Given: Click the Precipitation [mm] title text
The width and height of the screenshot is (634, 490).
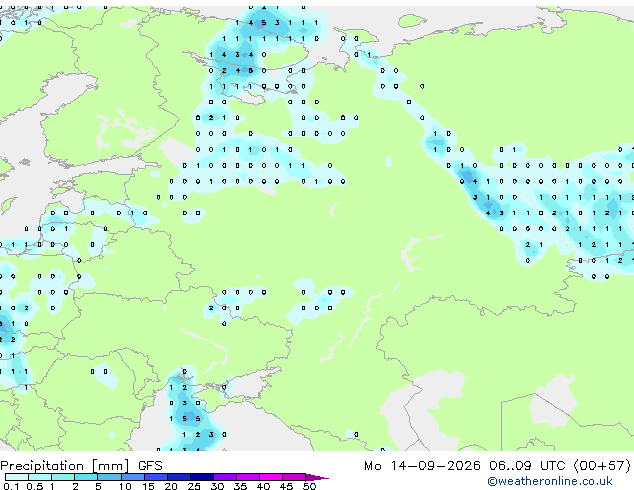Looking at the screenshot, I should pos(65,466).
